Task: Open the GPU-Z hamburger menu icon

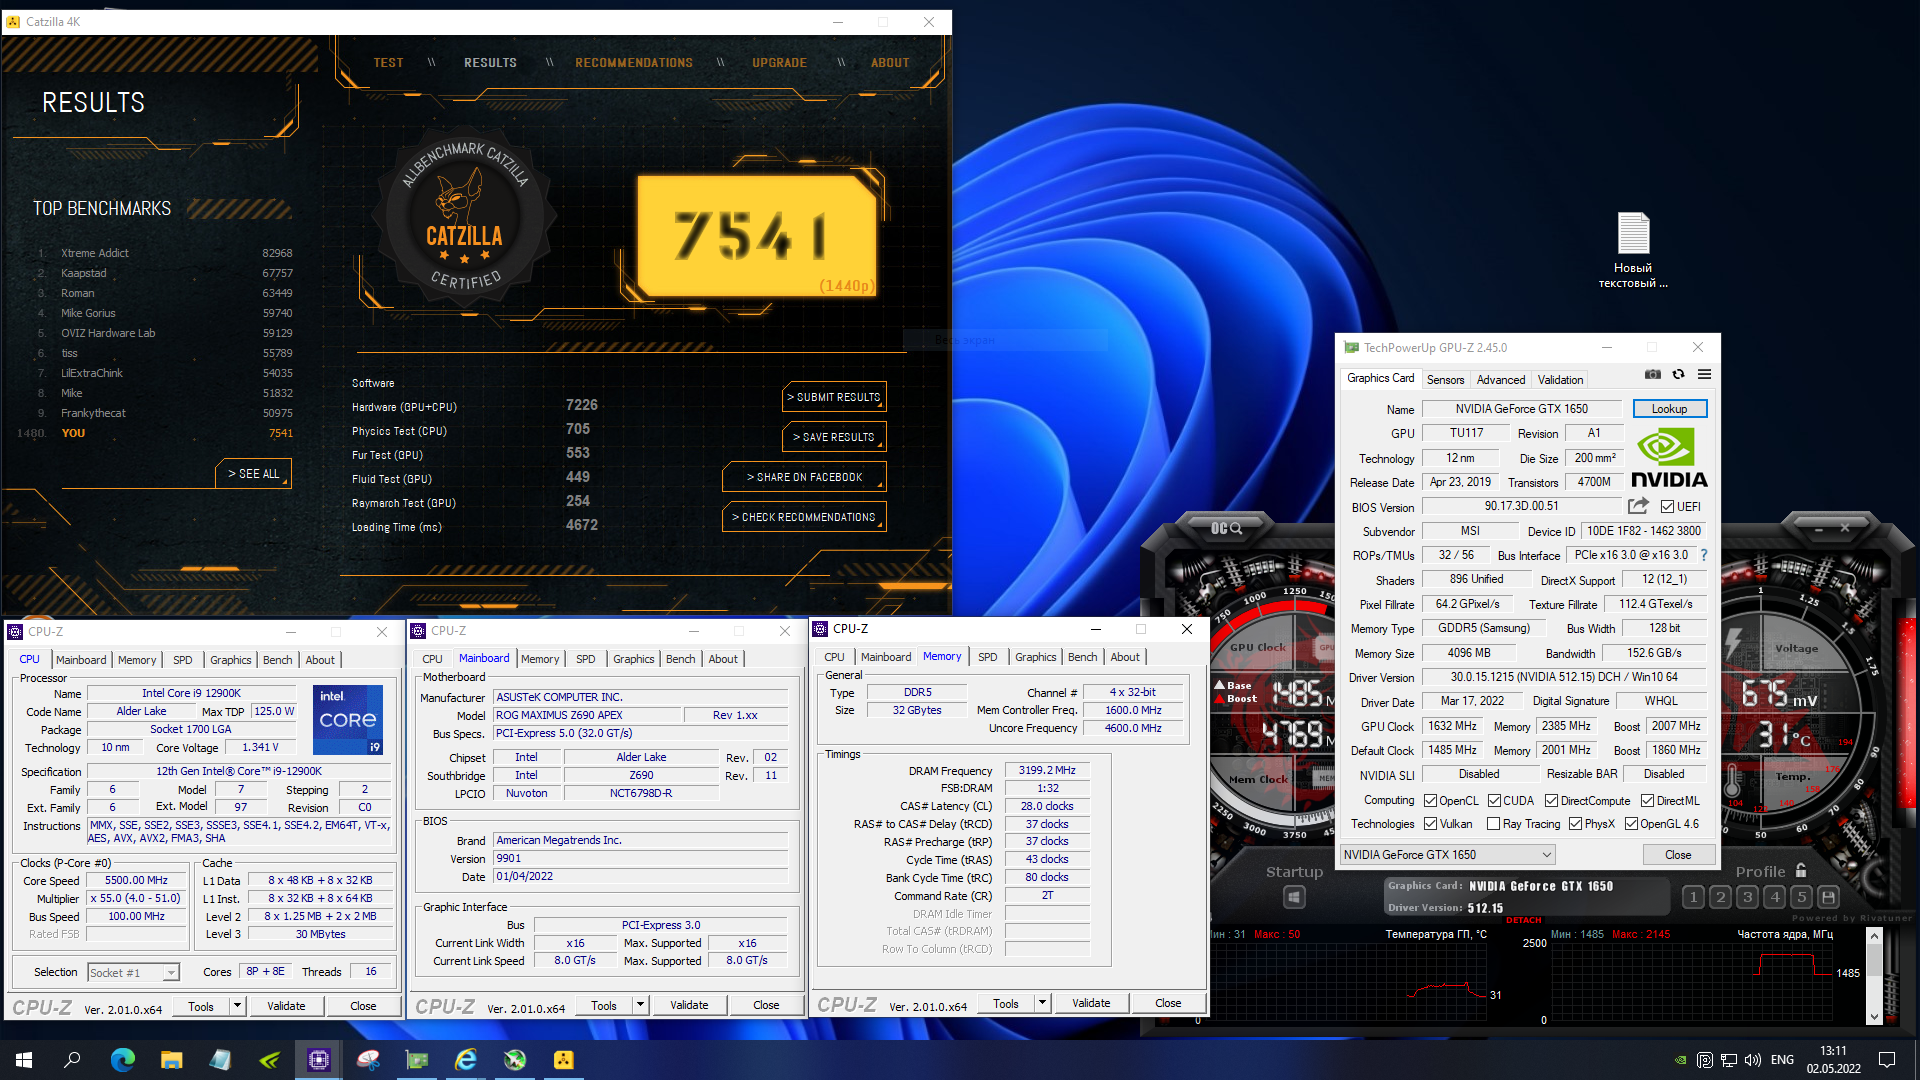Action: coord(1704,375)
